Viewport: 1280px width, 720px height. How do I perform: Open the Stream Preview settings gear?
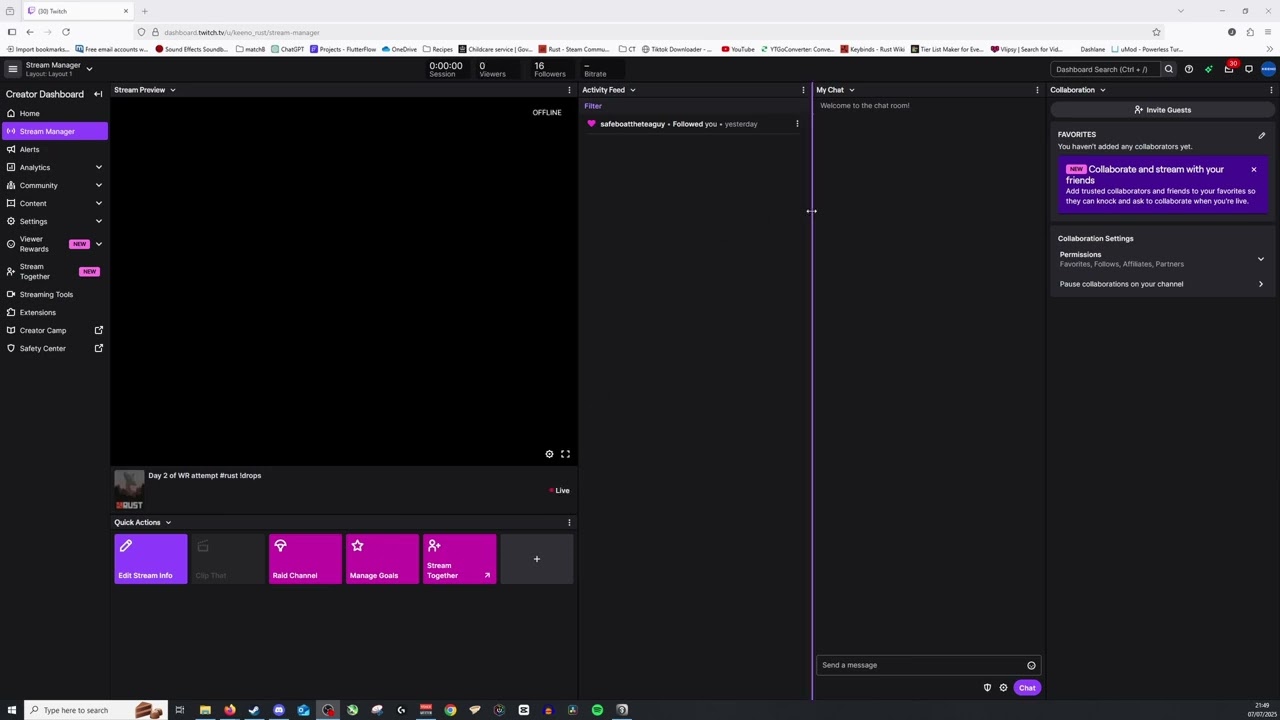pos(549,454)
